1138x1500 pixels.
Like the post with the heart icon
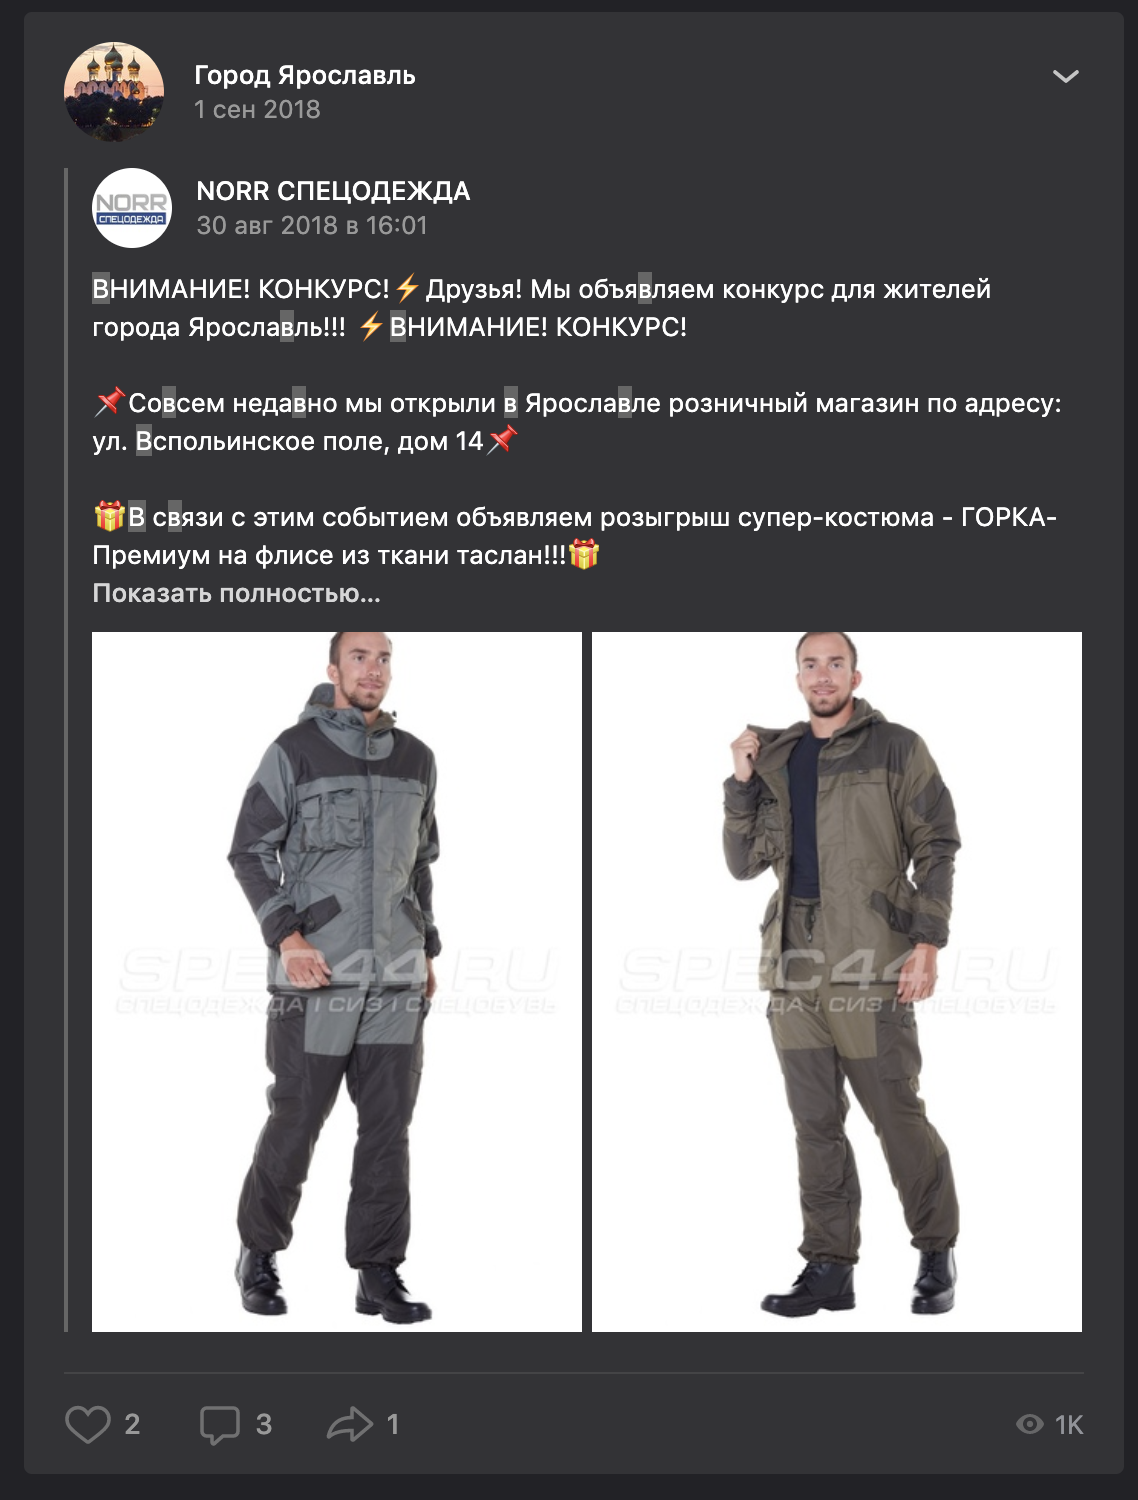(x=88, y=1424)
